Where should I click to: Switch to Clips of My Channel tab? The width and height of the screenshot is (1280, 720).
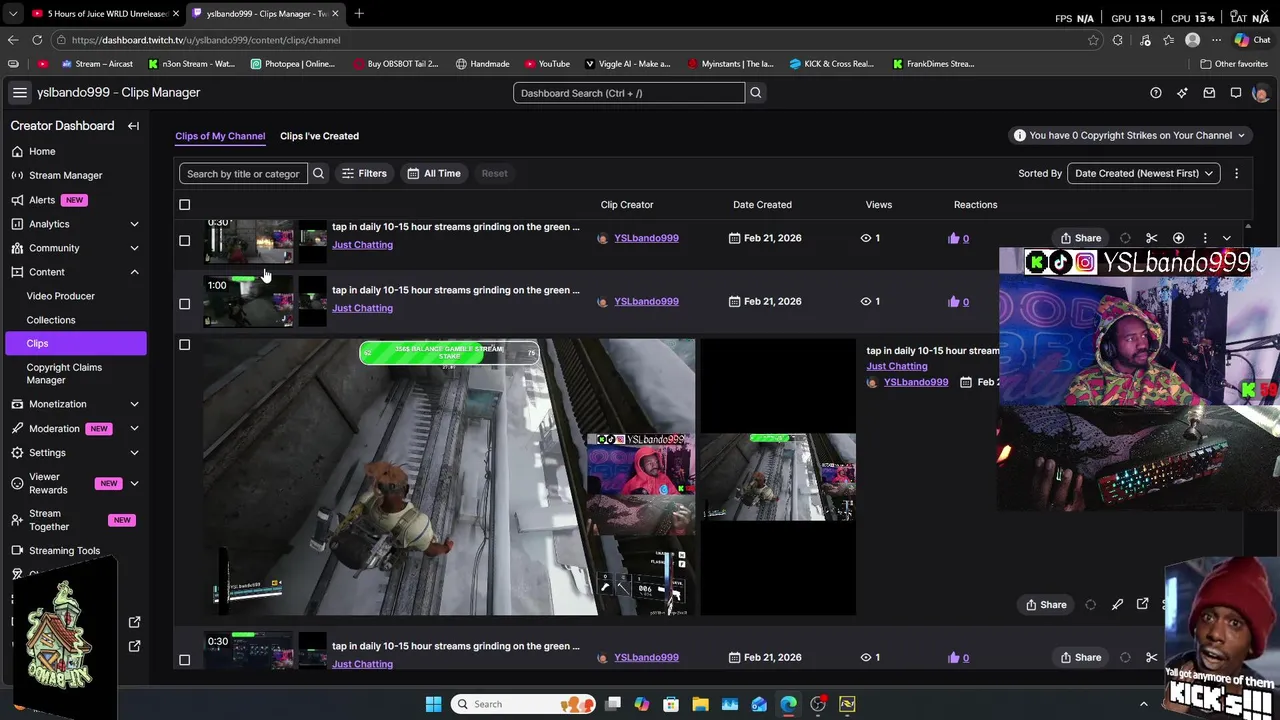click(x=220, y=136)
